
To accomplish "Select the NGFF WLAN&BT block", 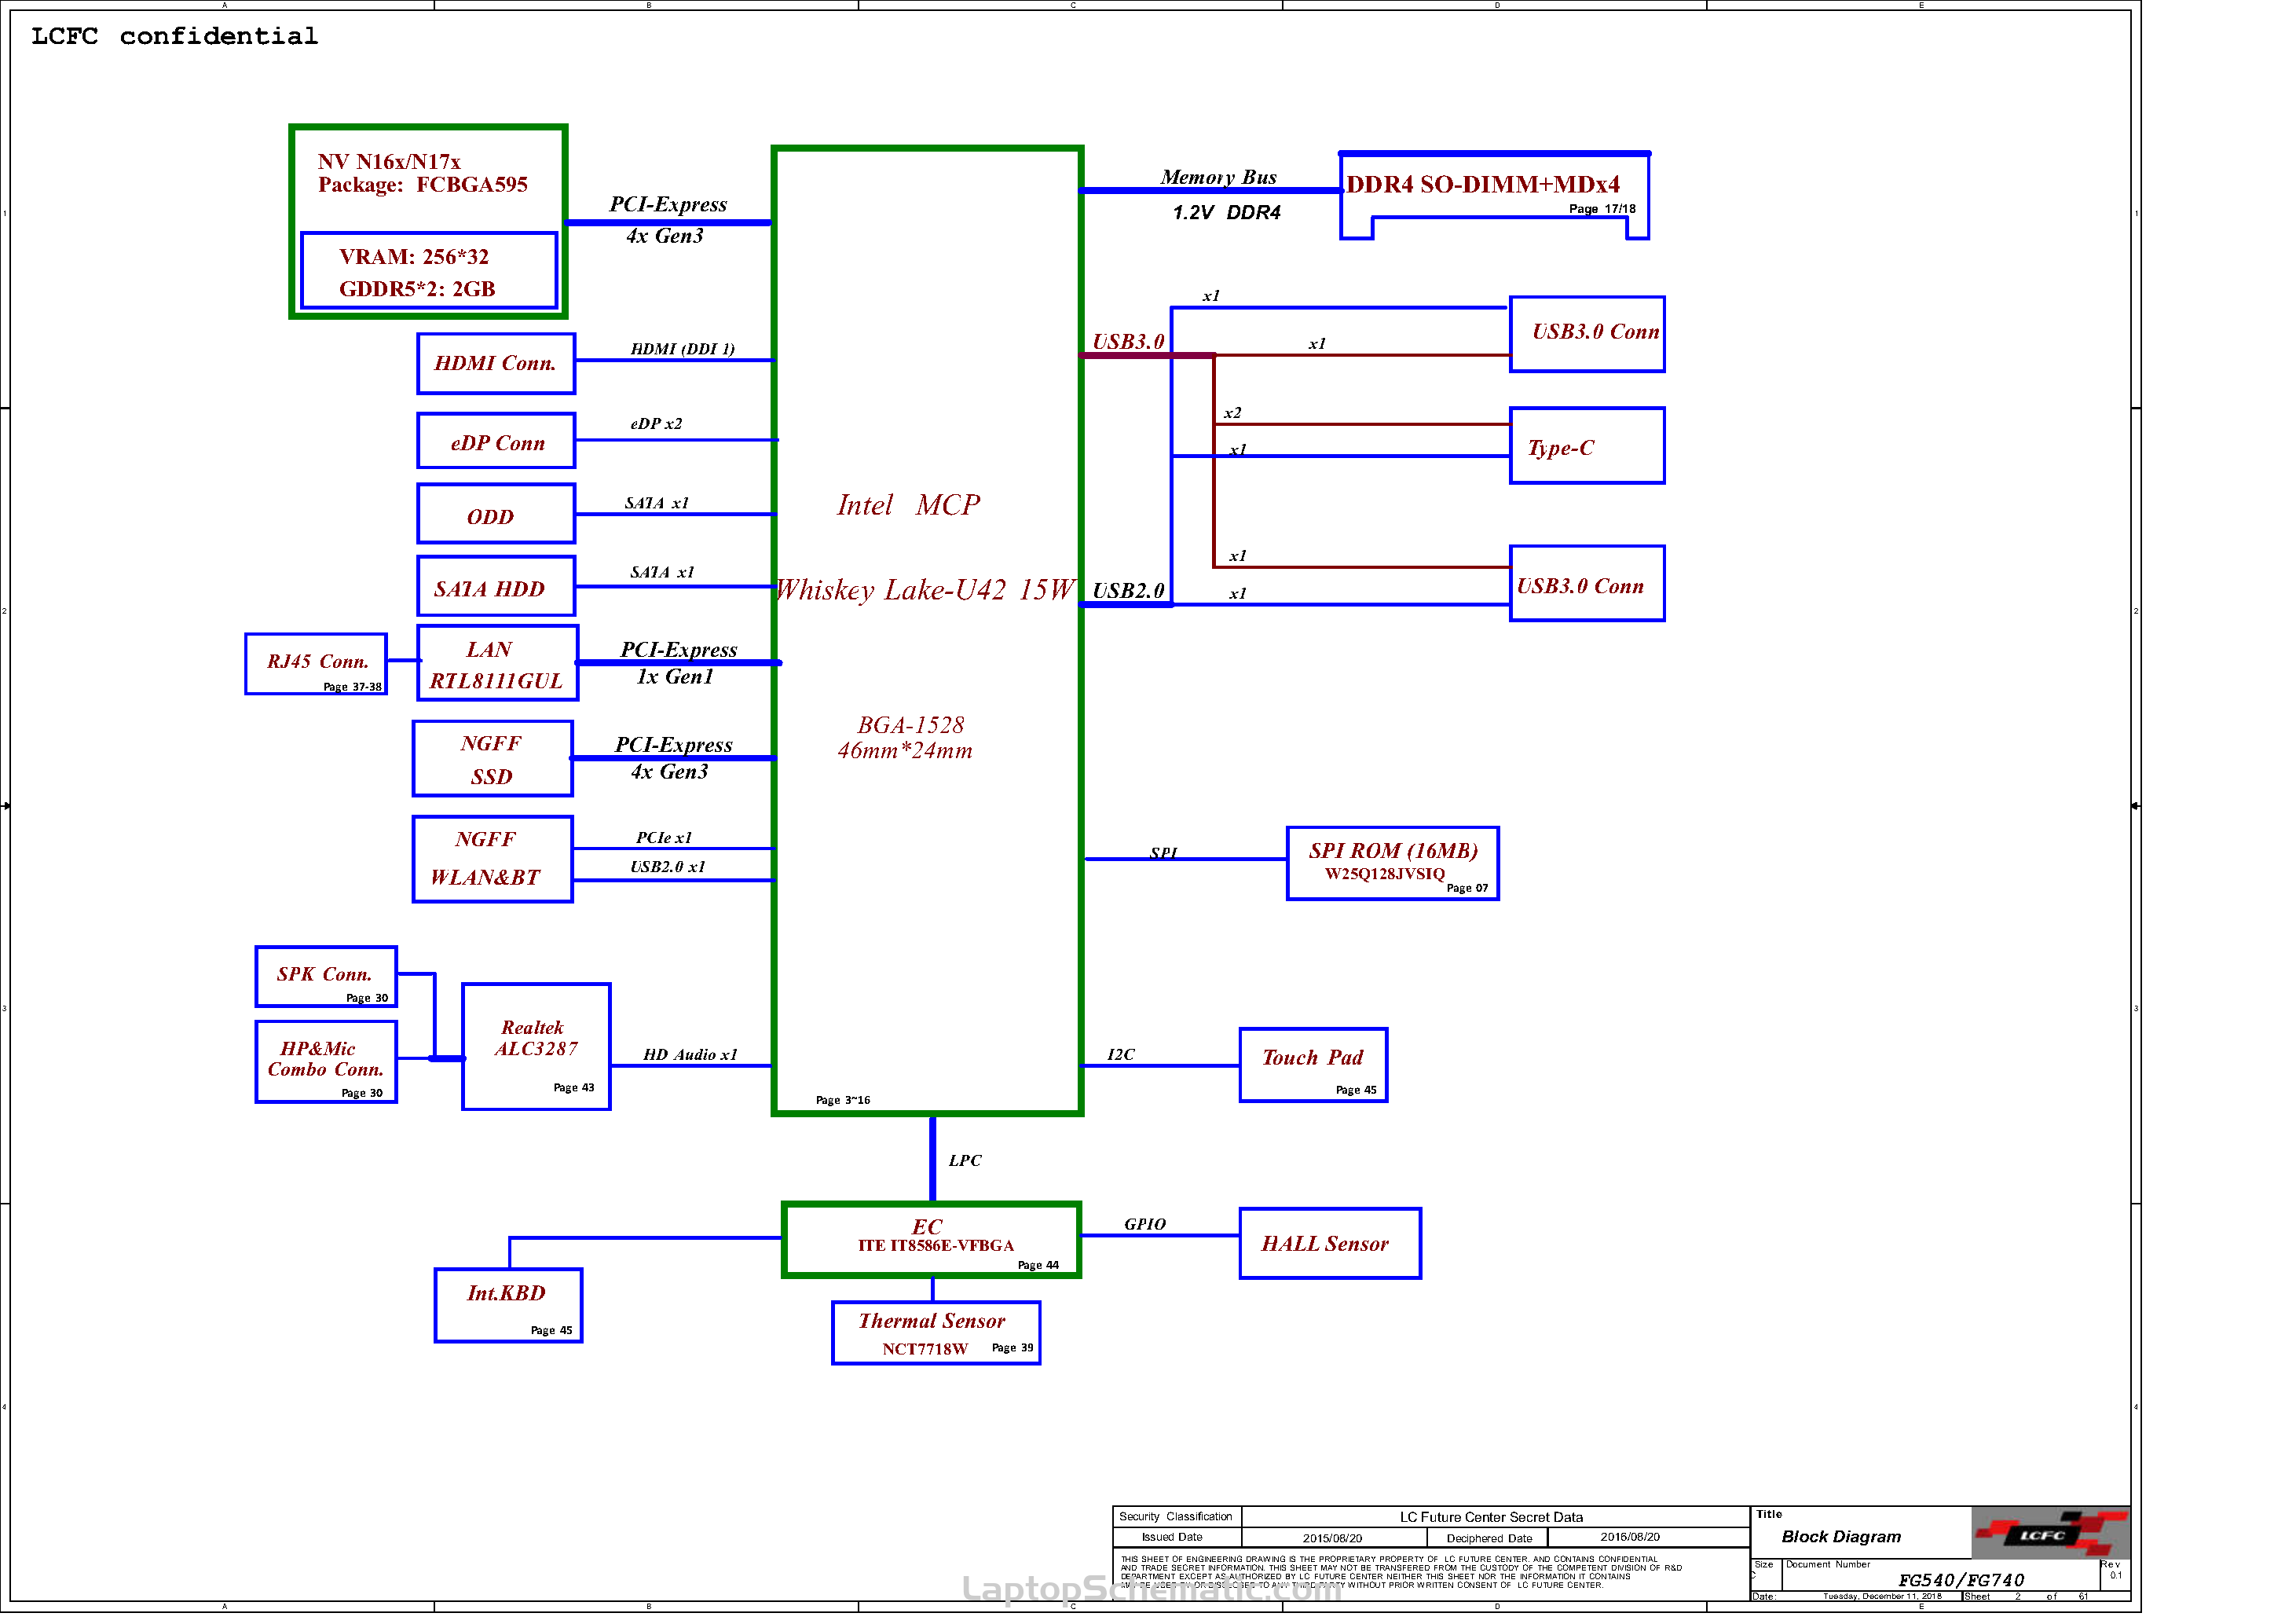I will coord(493,860).
